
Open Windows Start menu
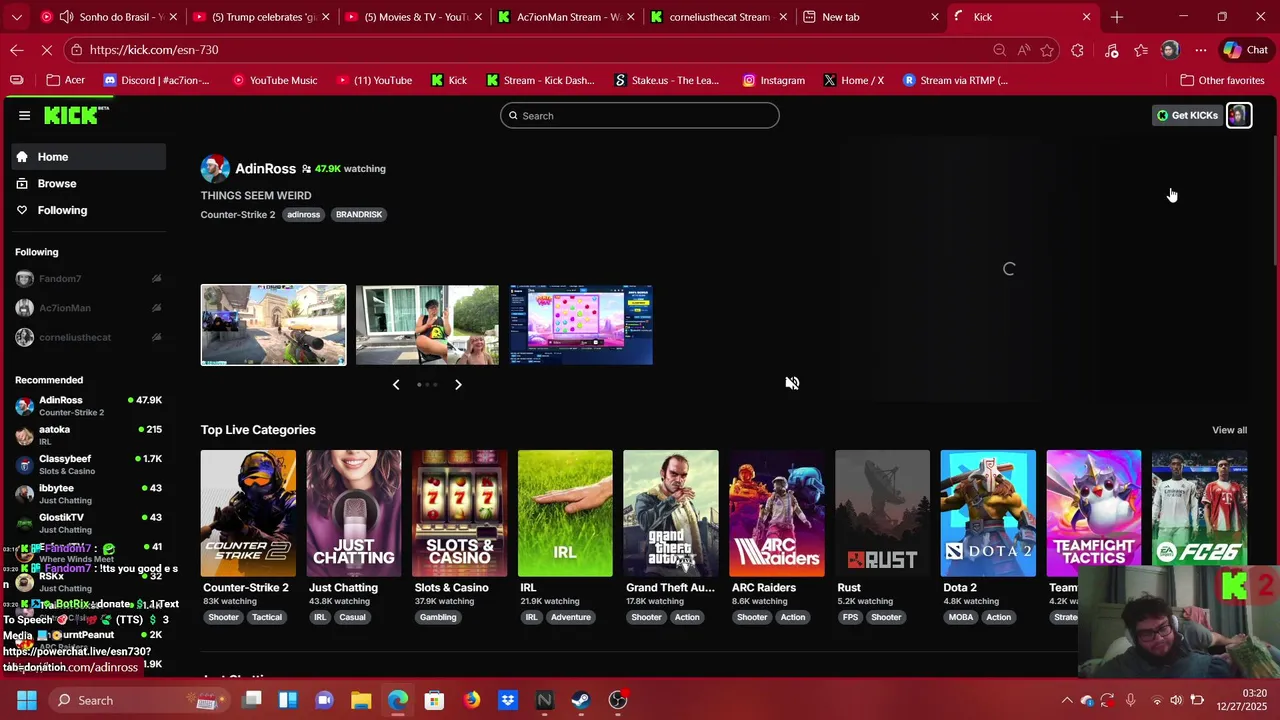[x=27, y=700]
